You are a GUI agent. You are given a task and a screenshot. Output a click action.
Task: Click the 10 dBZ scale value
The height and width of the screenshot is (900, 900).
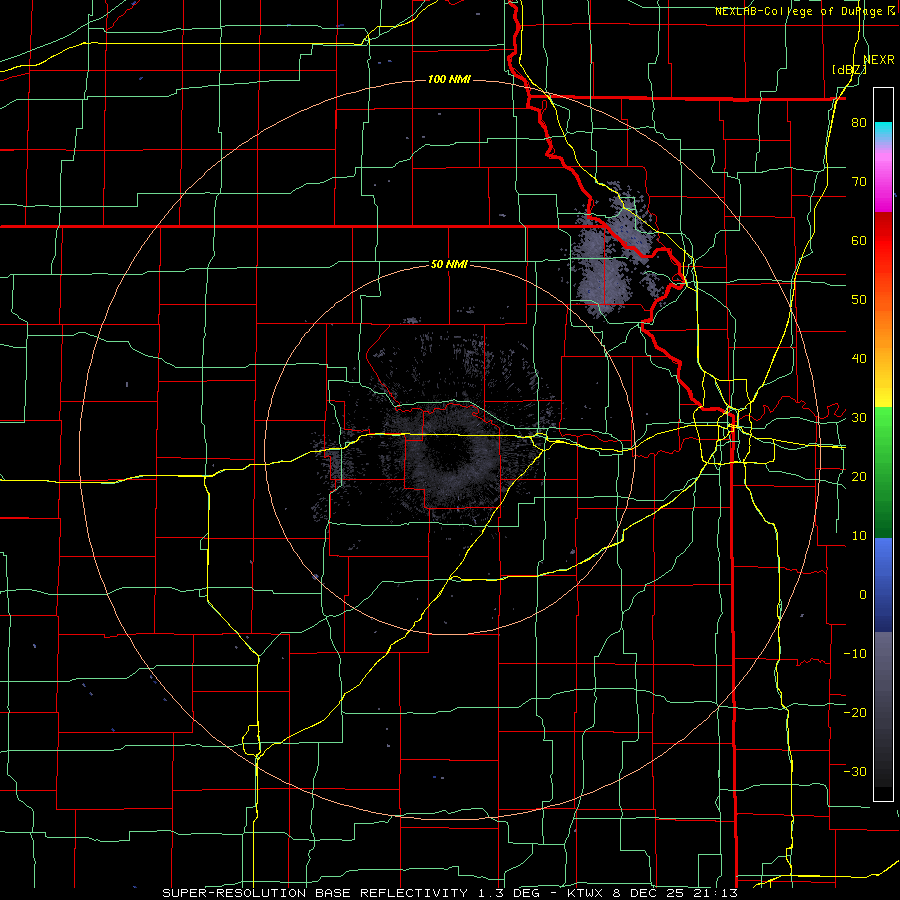click(x=859, y=536)
